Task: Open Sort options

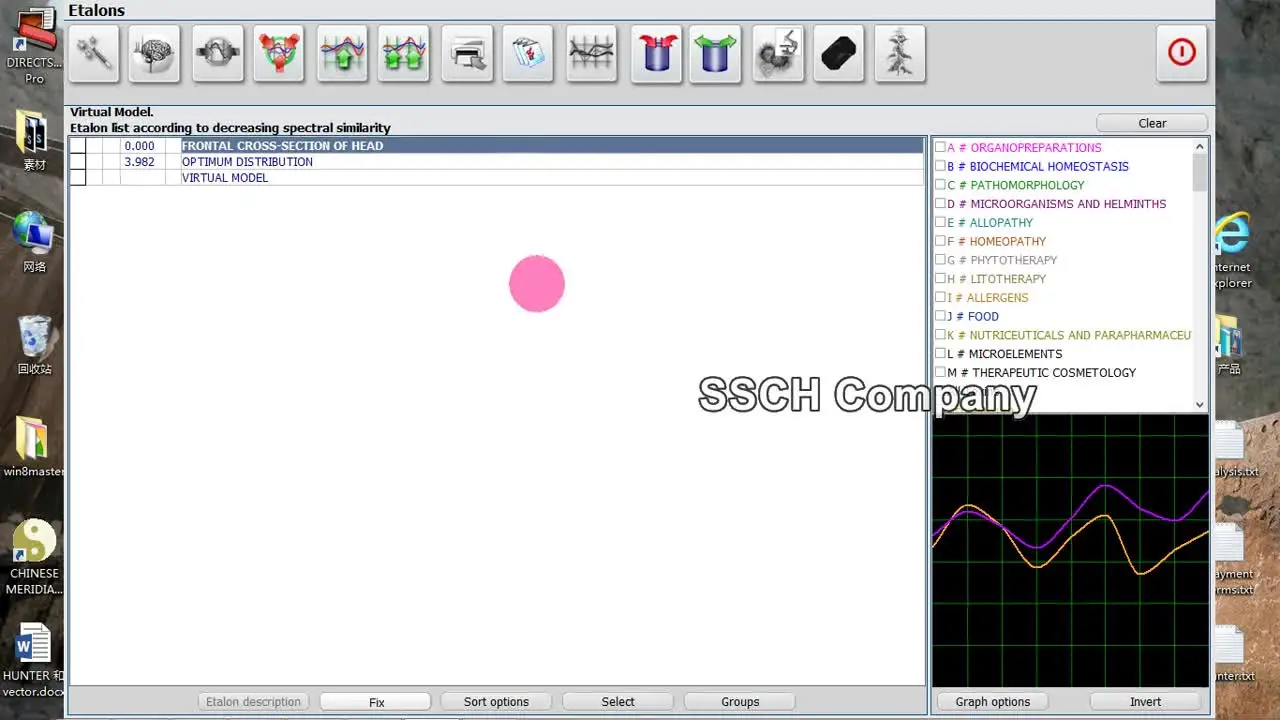Action: pos(496,702)
